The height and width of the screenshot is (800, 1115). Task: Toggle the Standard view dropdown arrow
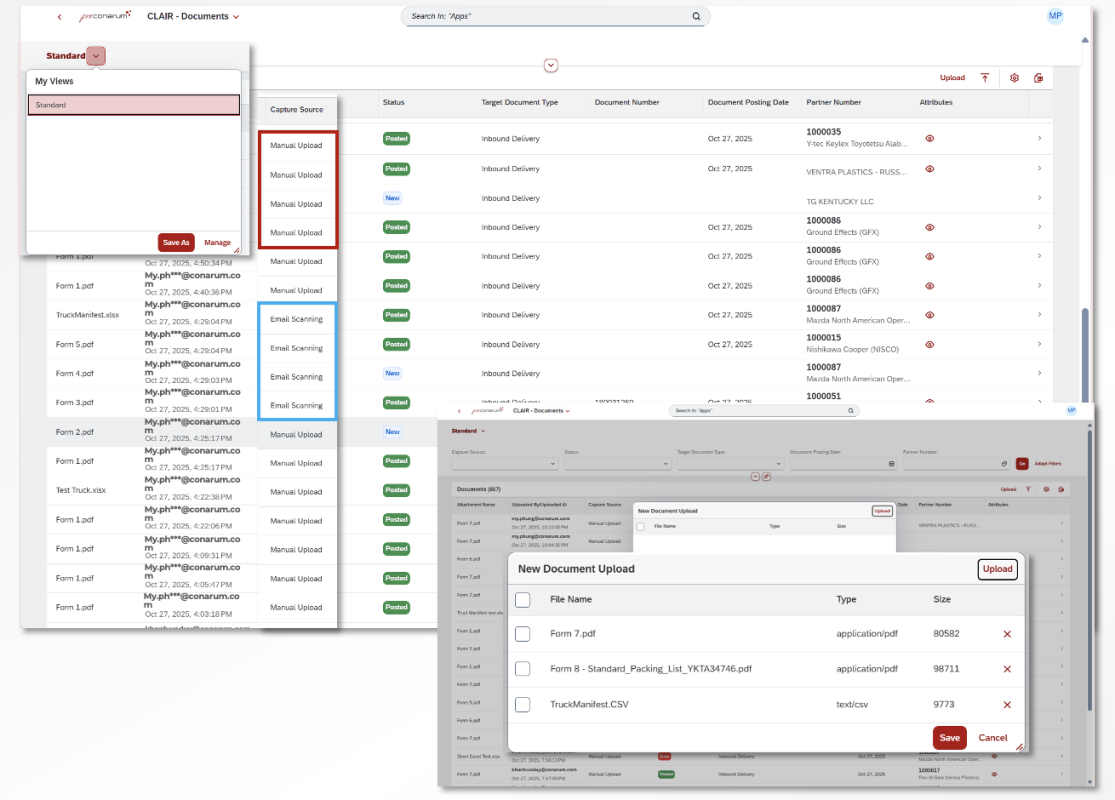pos(96,56)
